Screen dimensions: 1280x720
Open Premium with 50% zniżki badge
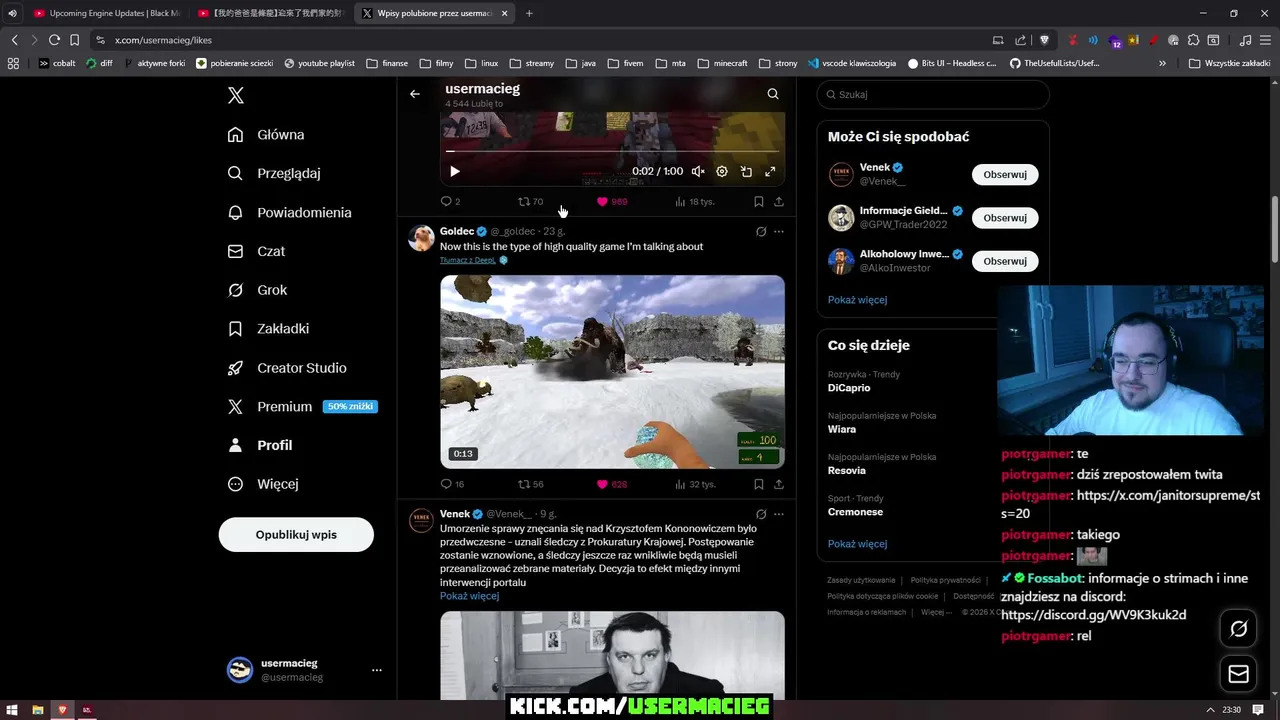click(x=302, y=407)
